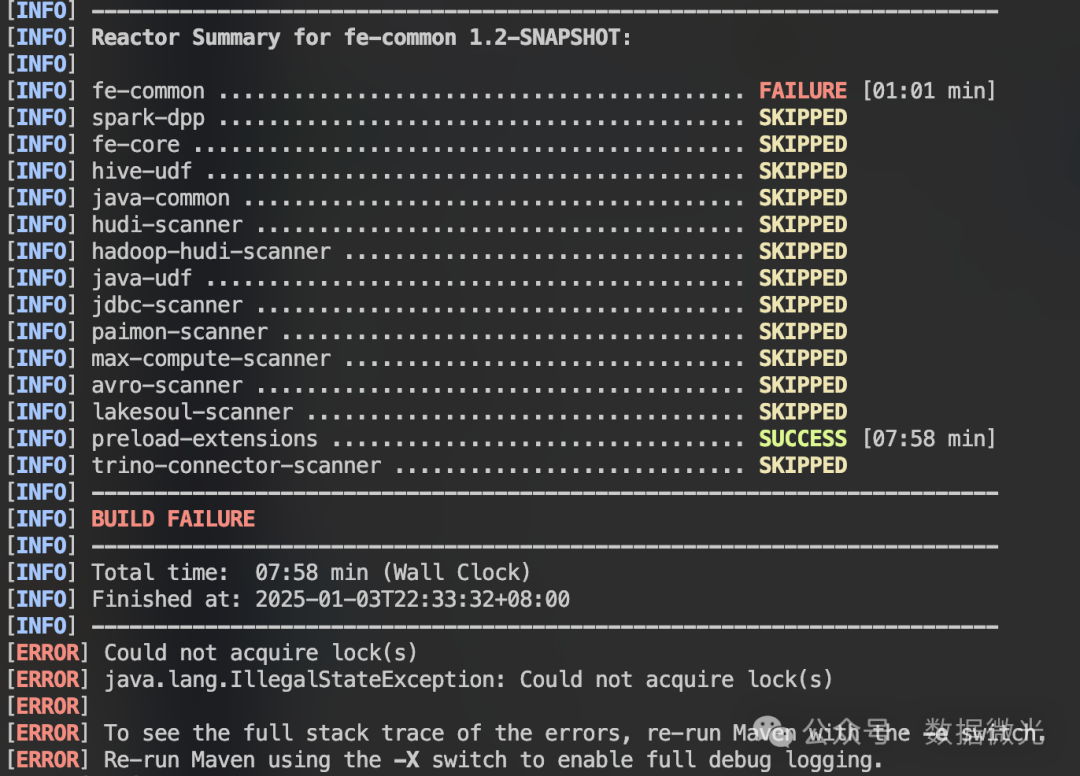Click the red FAILURE status for fe-common
1080x776 pixels.
pos(802,91)
